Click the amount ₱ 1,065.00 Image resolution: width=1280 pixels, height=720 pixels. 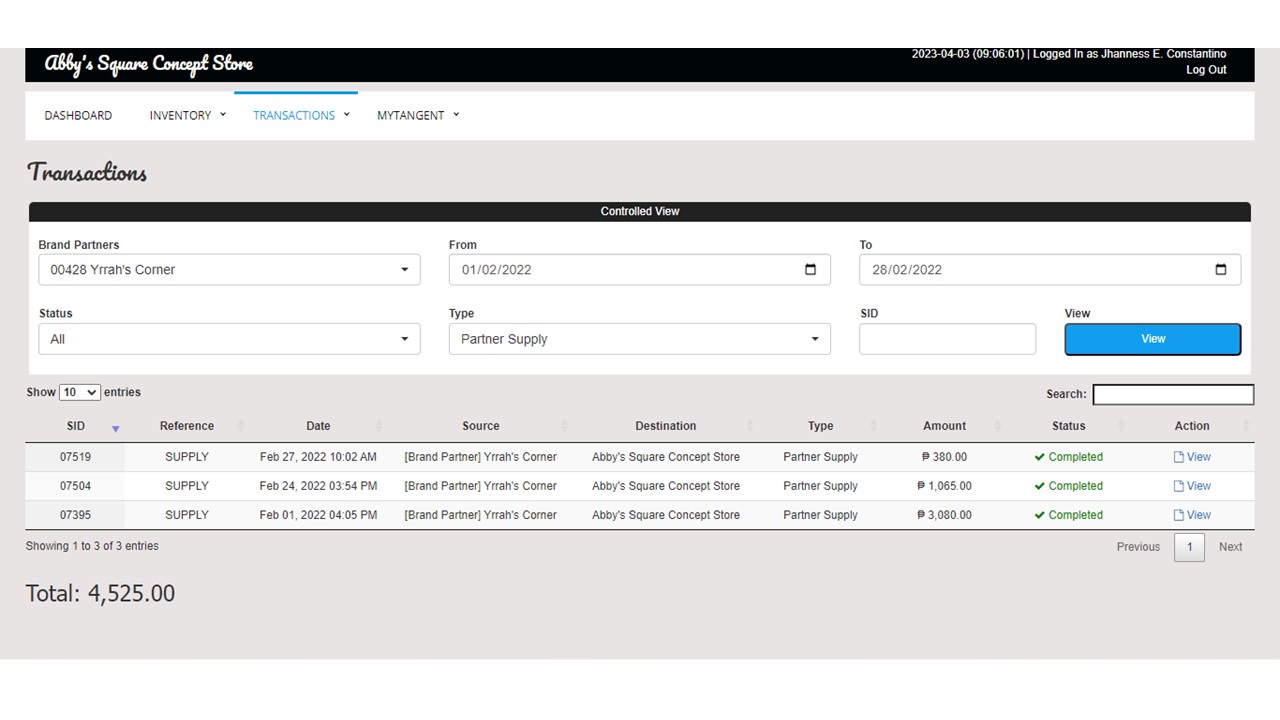point(945,486)
